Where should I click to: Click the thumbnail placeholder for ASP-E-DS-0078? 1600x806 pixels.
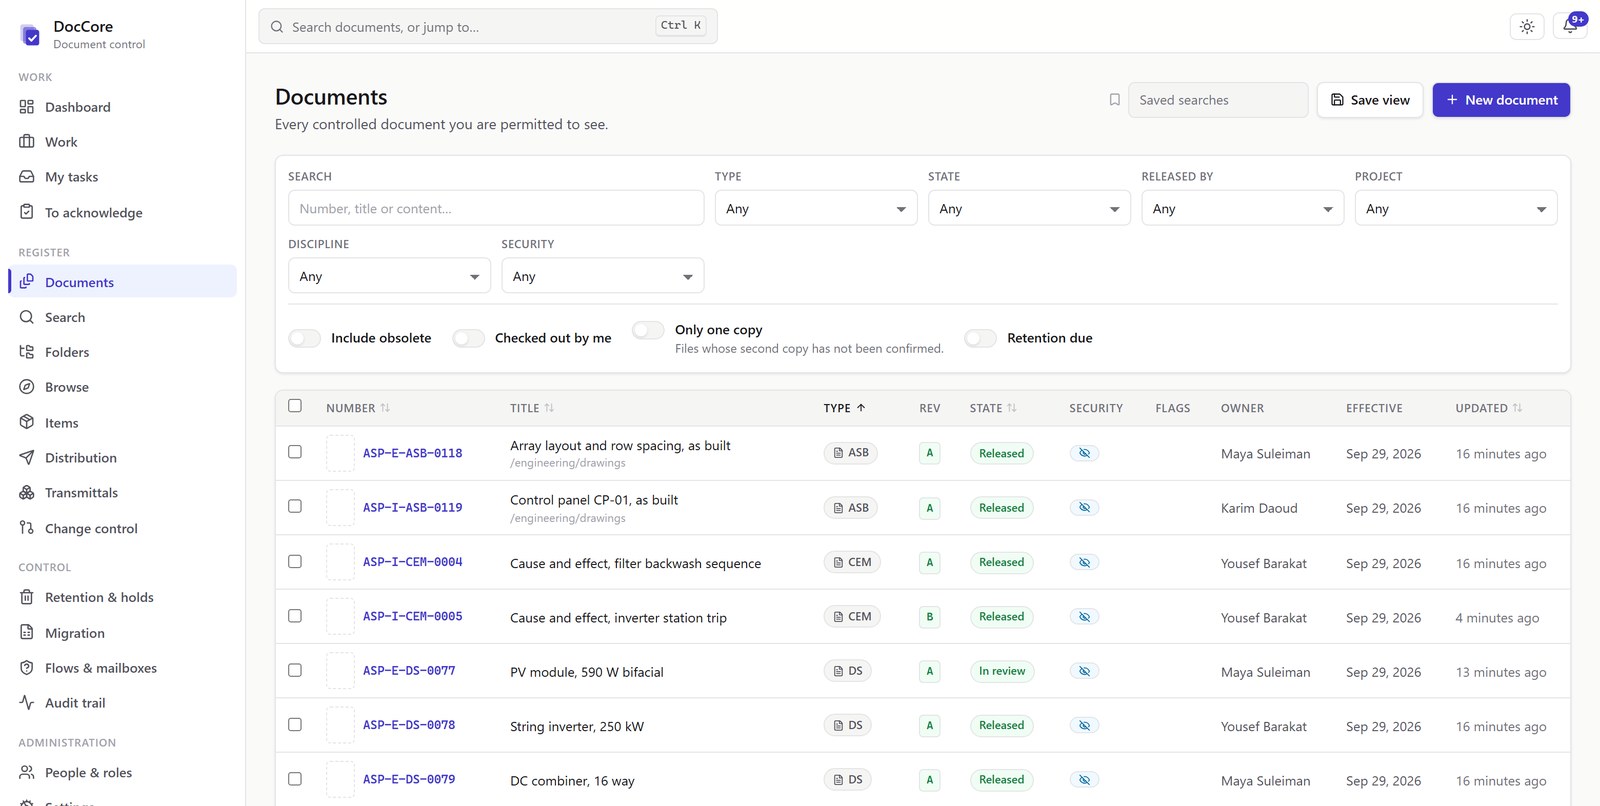pyautogui.click(x=340, y=725)
